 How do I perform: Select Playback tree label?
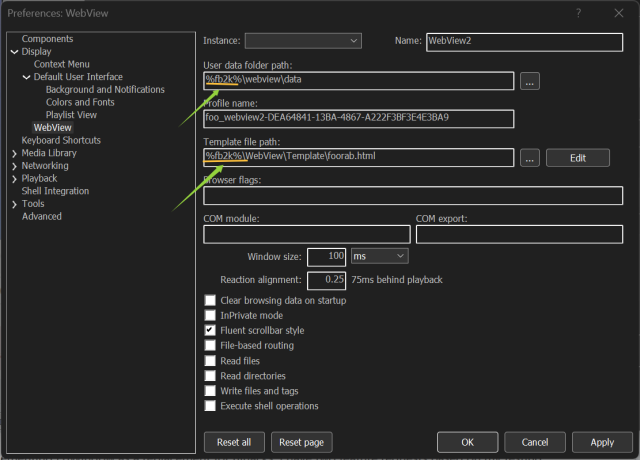[x=39, y=178]
